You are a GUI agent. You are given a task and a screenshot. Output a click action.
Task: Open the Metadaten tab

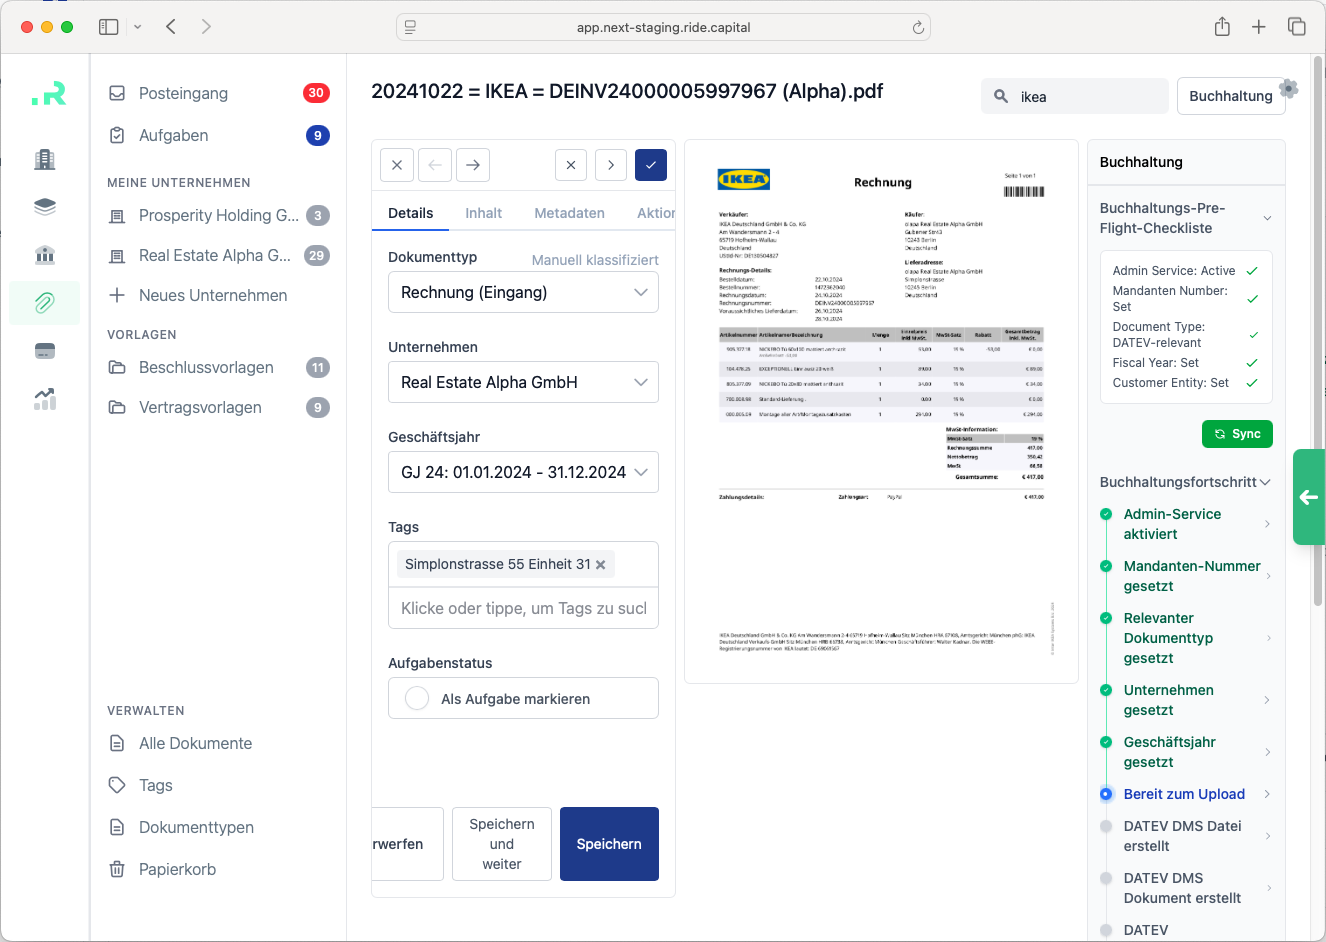tap(568, 213)
